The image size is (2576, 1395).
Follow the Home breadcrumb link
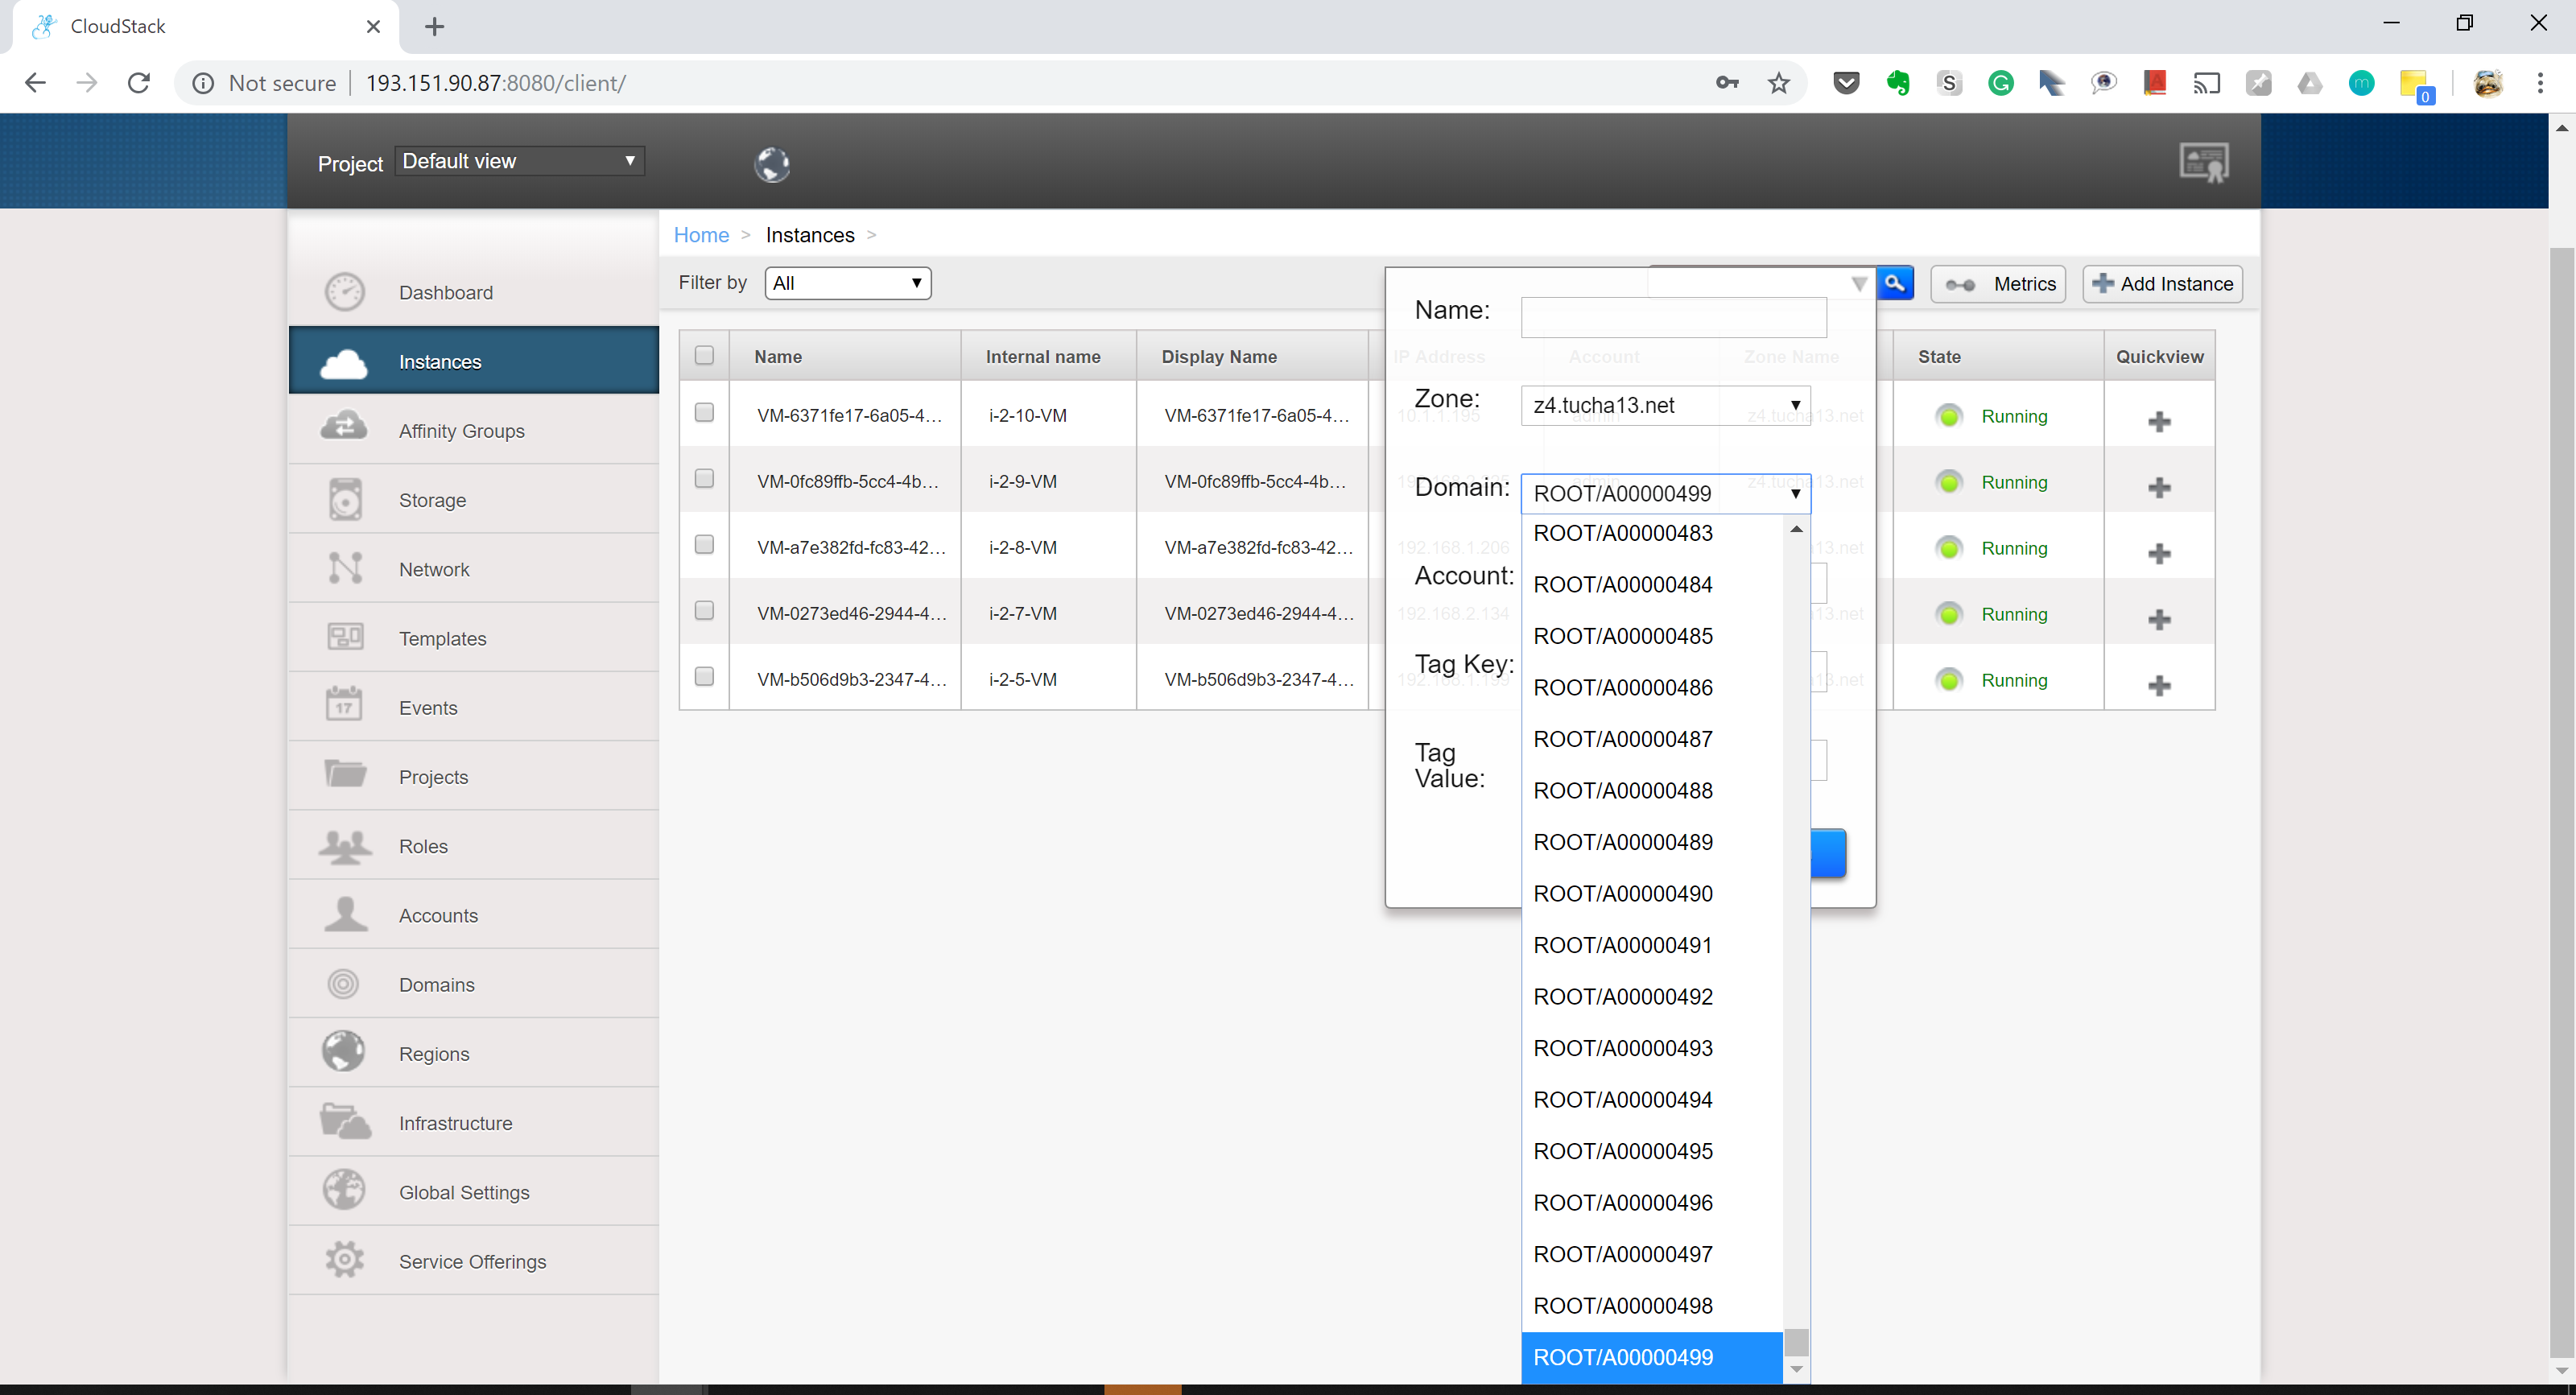(701, 235)
